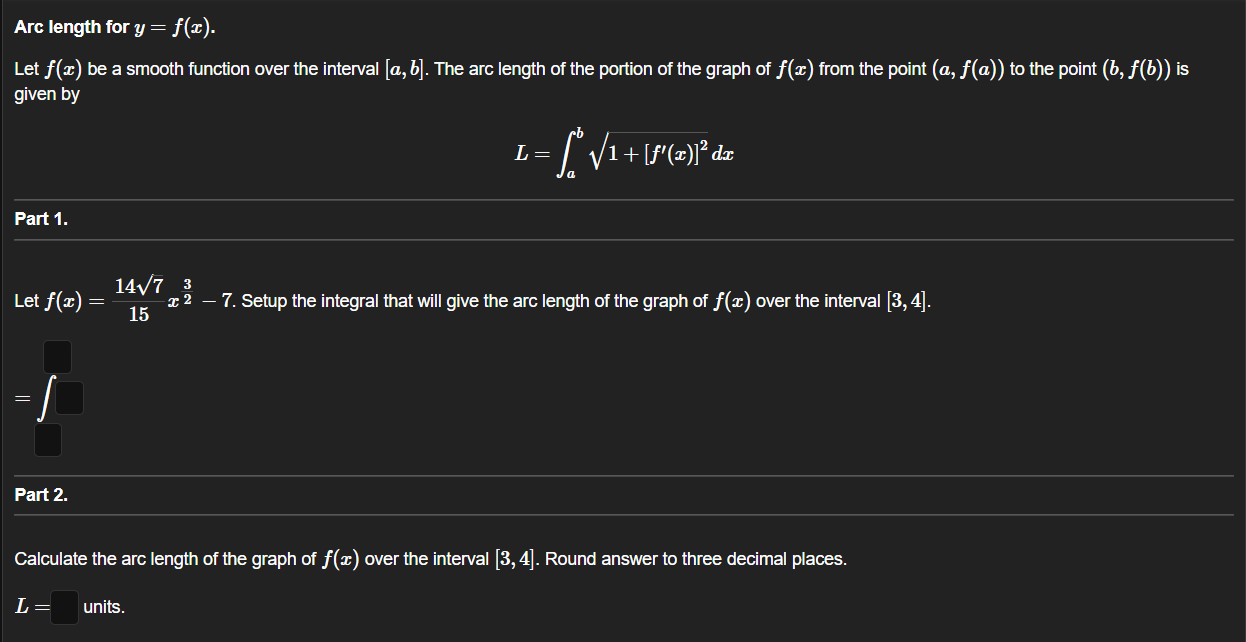Click the integrand input box beside the integral sign
This screenshot has width=1246, height=642.
point(67,397)
